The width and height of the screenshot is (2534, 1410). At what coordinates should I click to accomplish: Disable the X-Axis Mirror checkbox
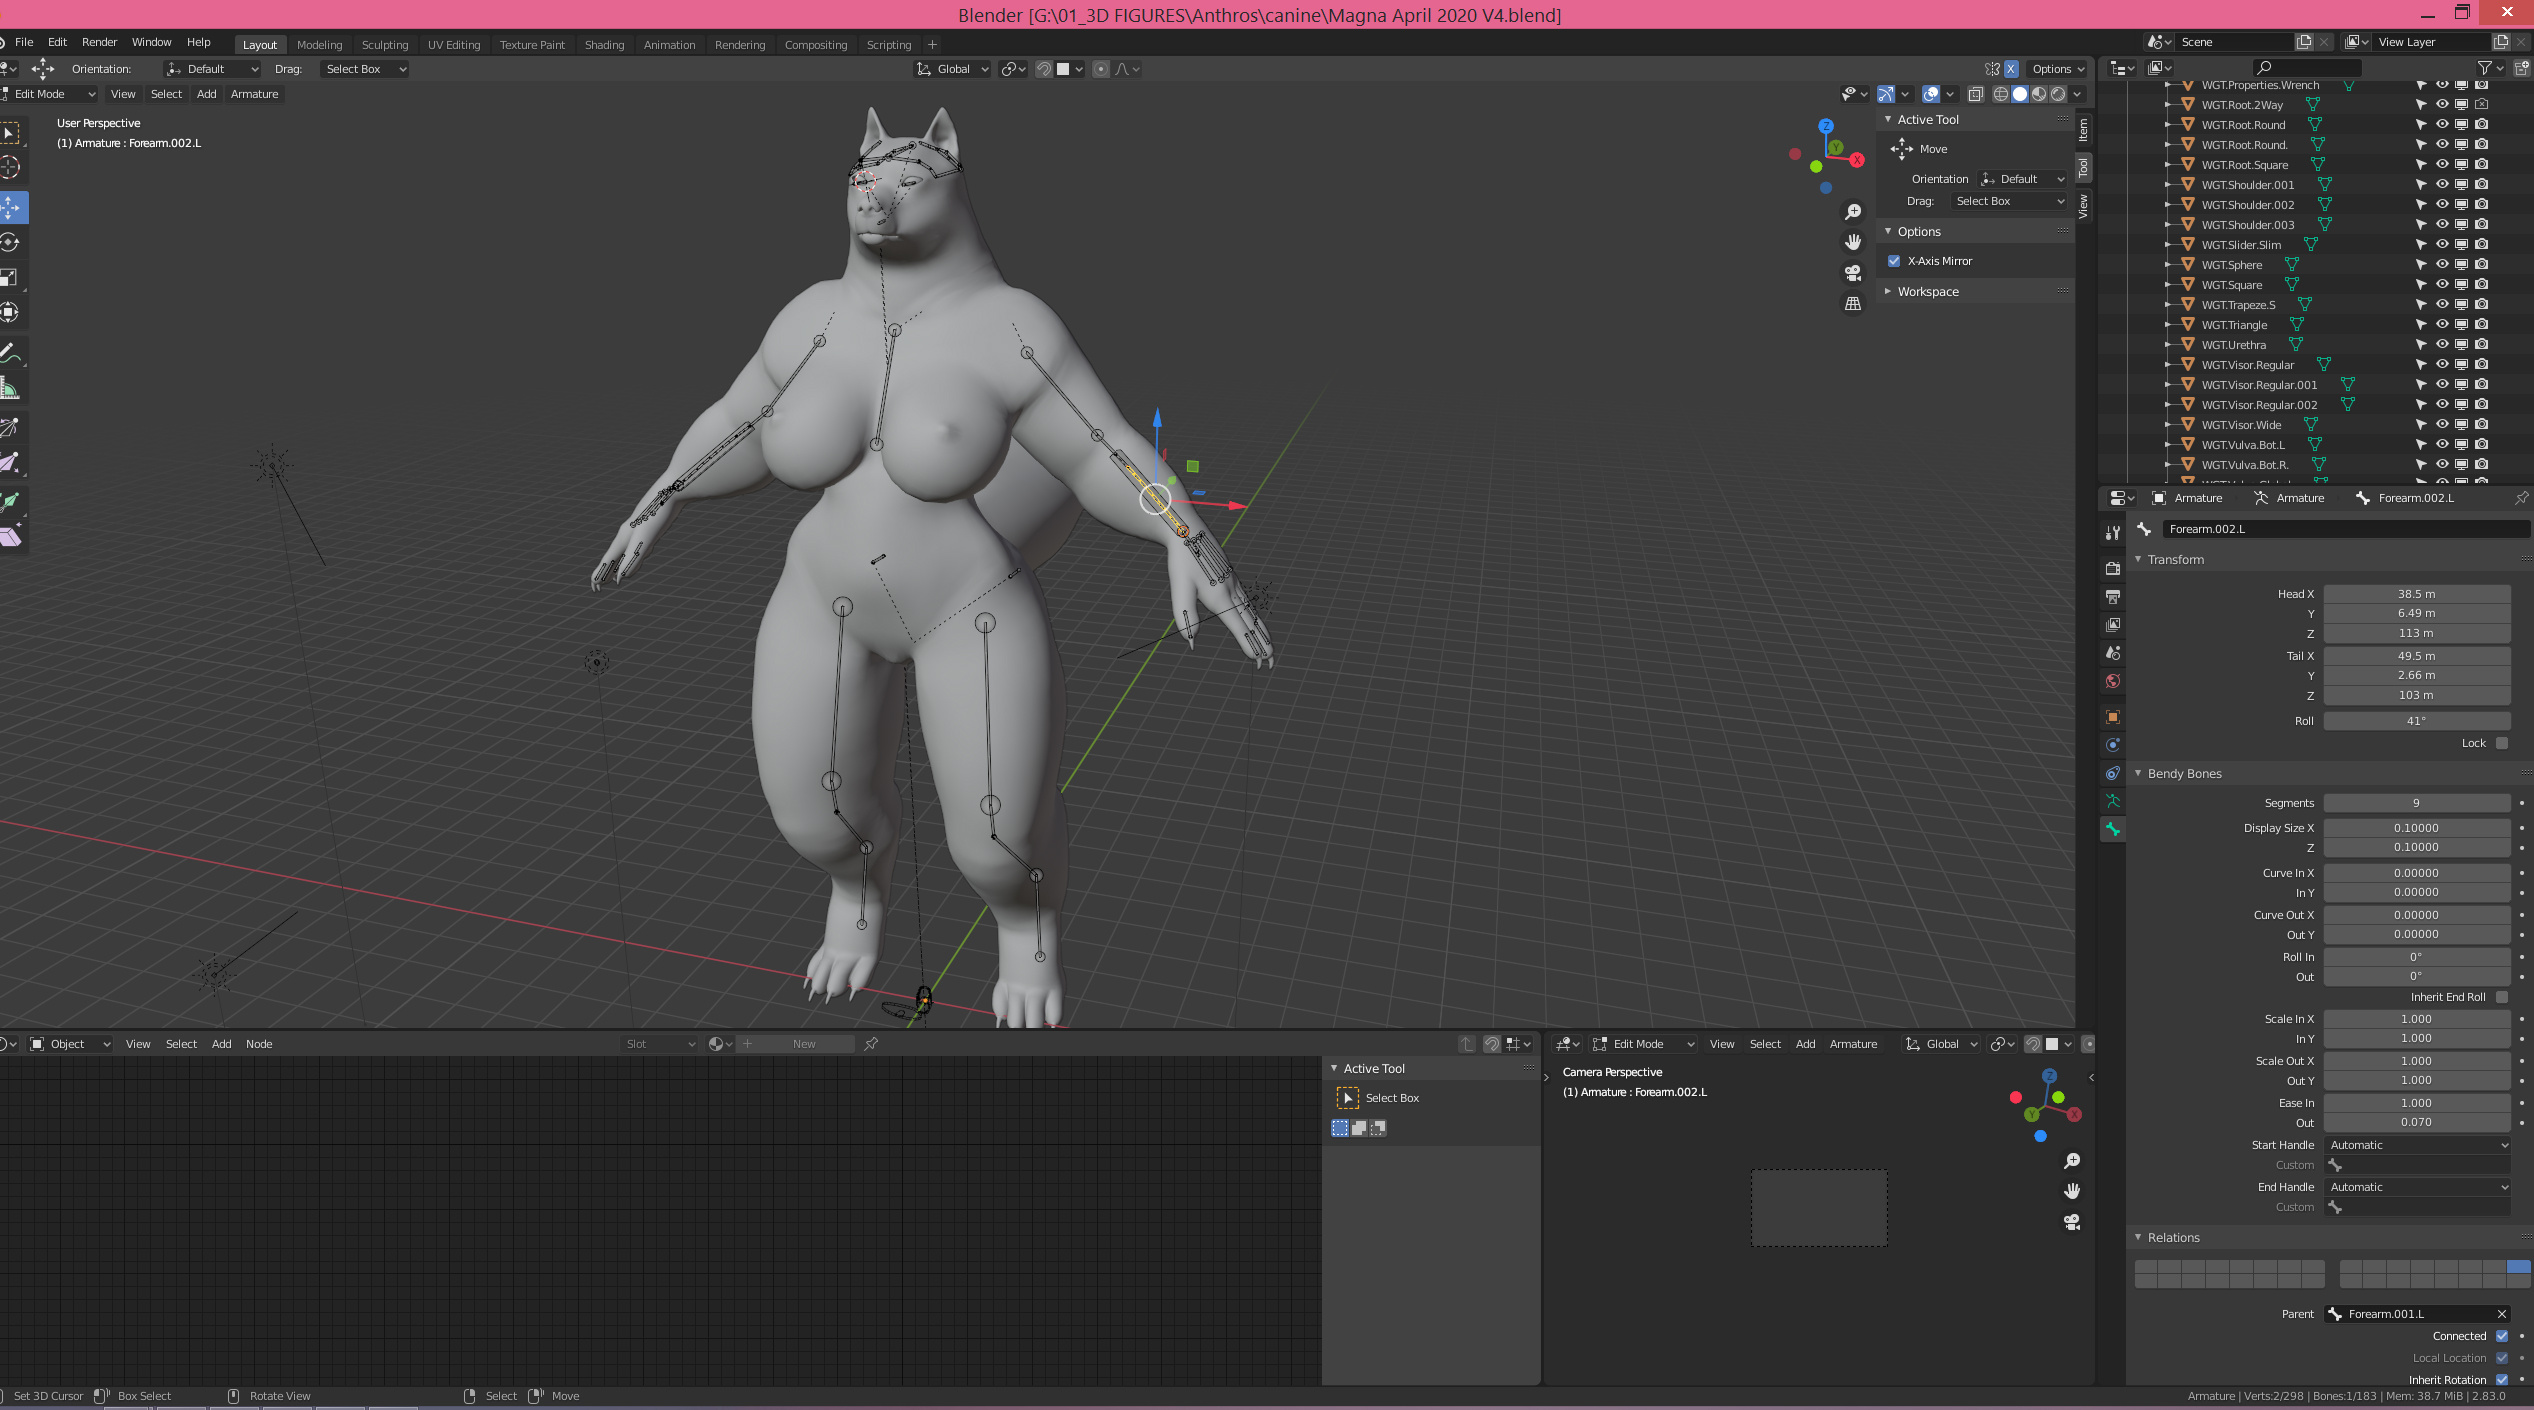[x=1894, y=261]
